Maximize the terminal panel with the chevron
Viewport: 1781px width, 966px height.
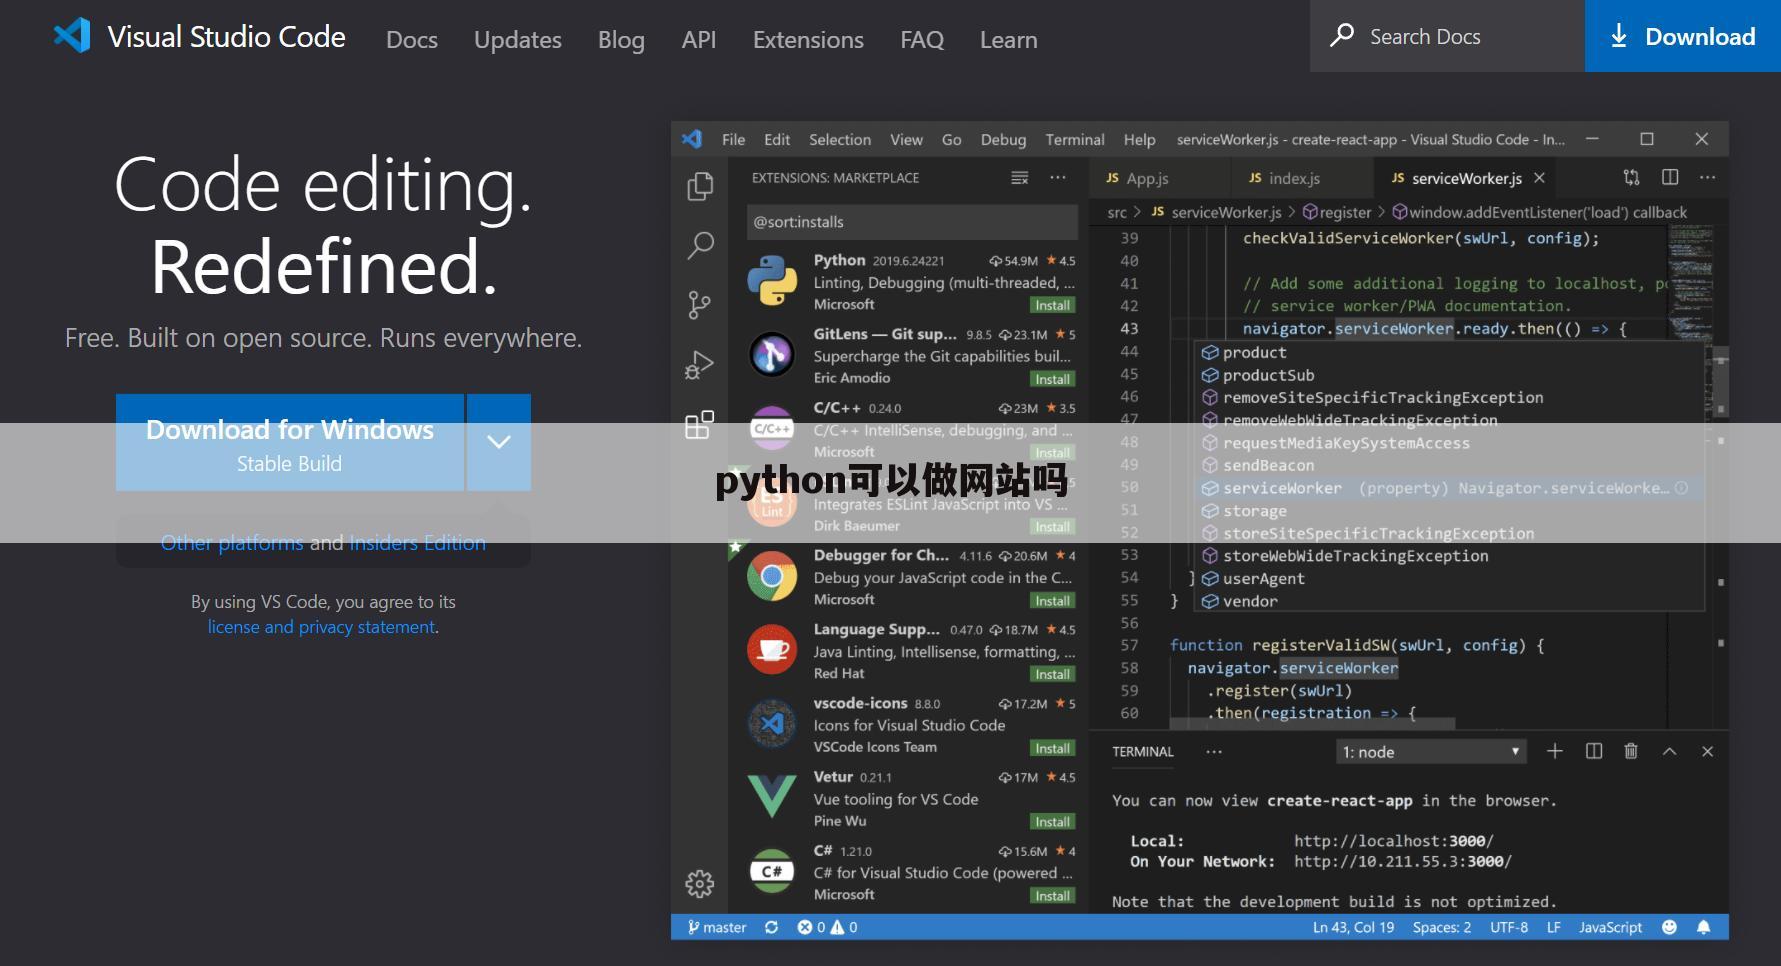(1668, 751)
